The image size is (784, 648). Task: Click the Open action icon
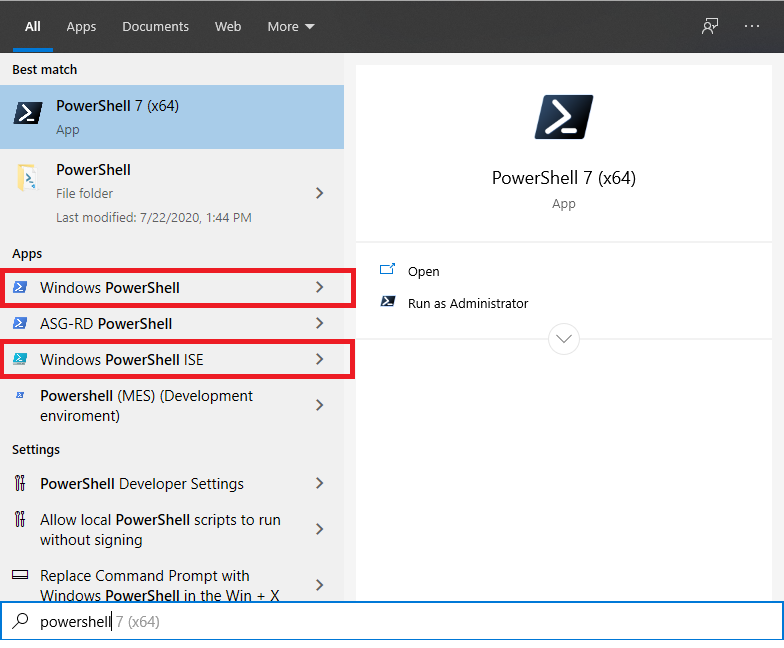(x=387, y=270)
